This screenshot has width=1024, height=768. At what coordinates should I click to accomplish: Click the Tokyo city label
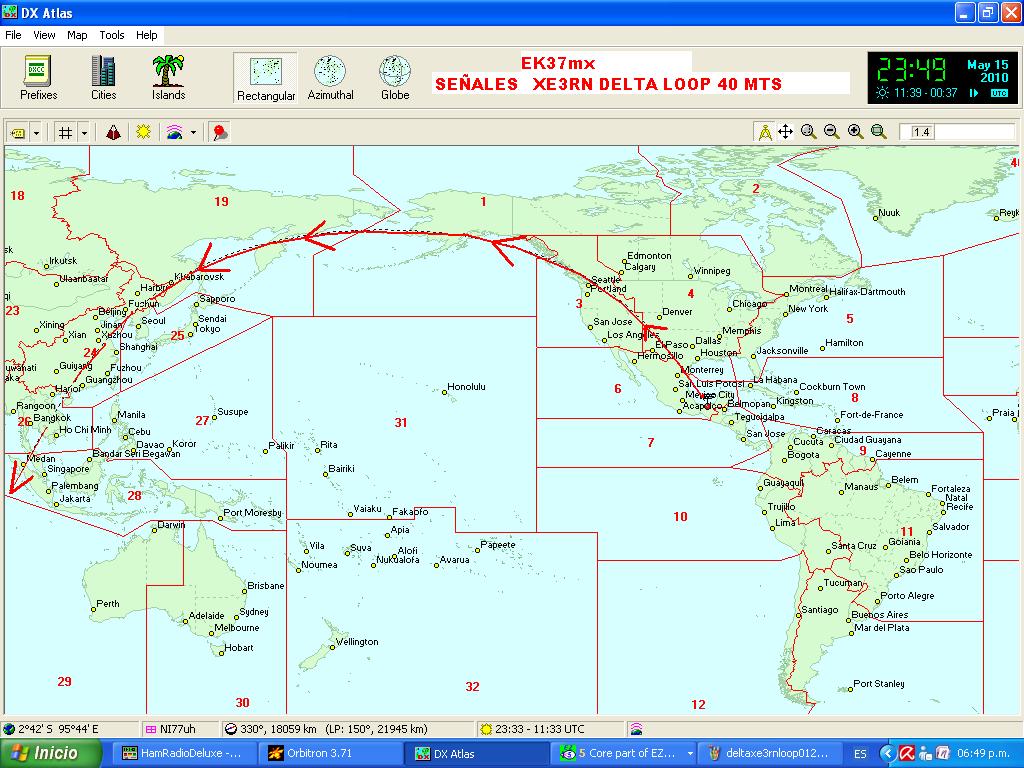tap(207, 328)
